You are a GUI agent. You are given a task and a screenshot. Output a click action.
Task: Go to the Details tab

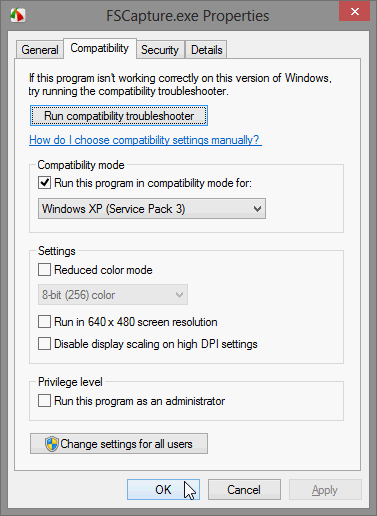206,50
